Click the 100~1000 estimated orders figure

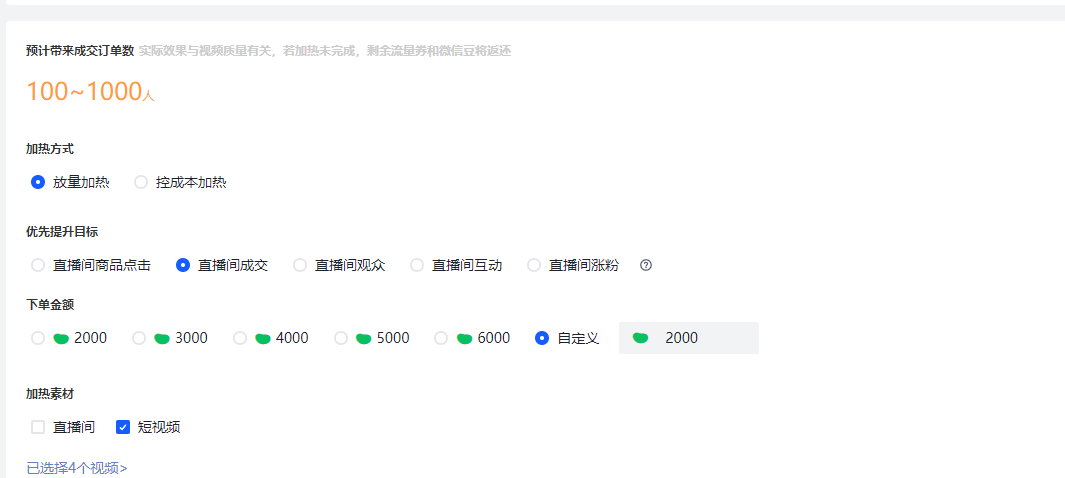[85, 92]
